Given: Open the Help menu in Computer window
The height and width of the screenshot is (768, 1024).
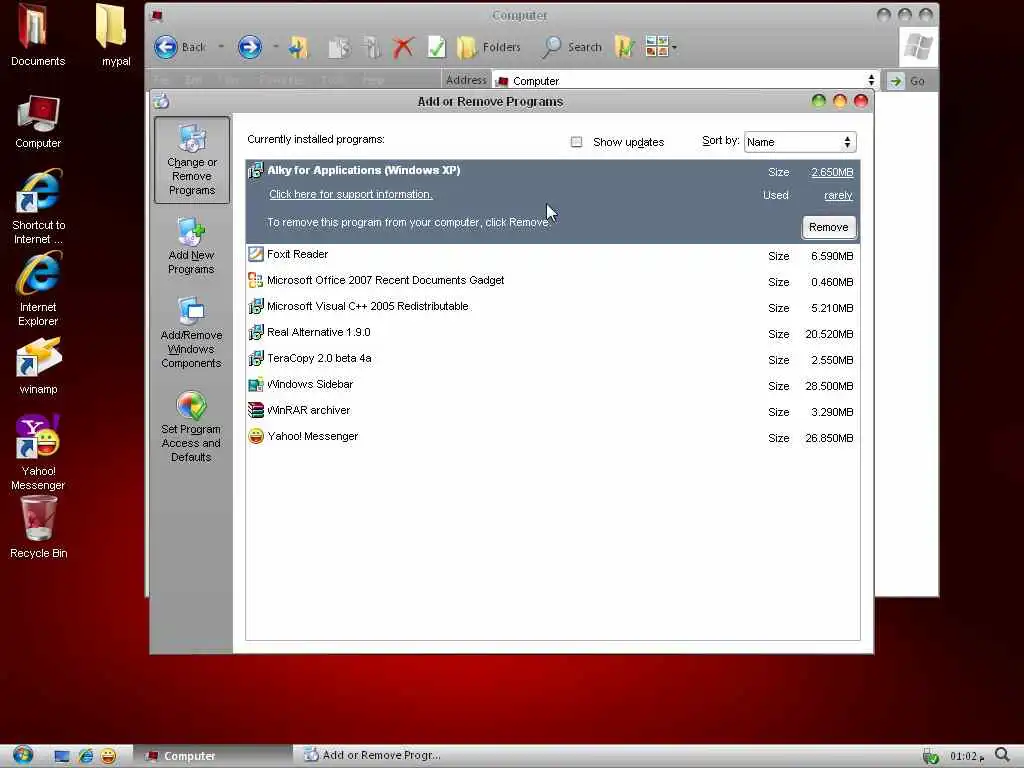Looking at the screenshot, I should tap(373, 80).
